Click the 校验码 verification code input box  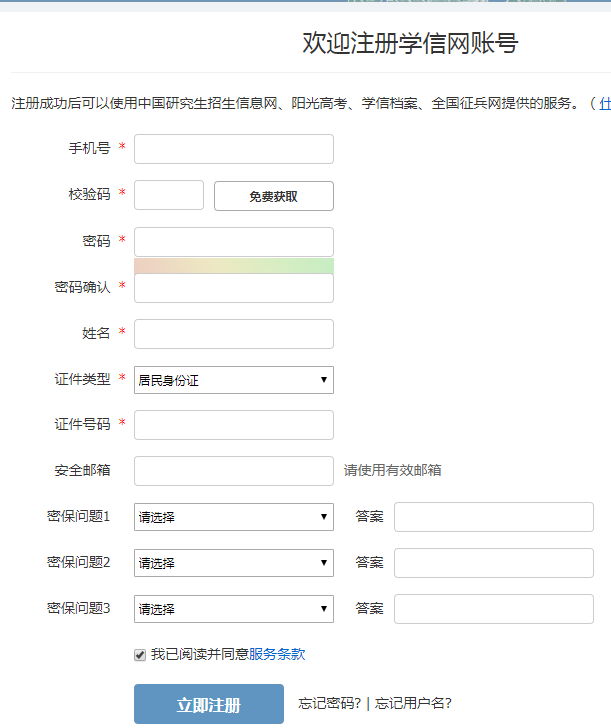(168, 195)
